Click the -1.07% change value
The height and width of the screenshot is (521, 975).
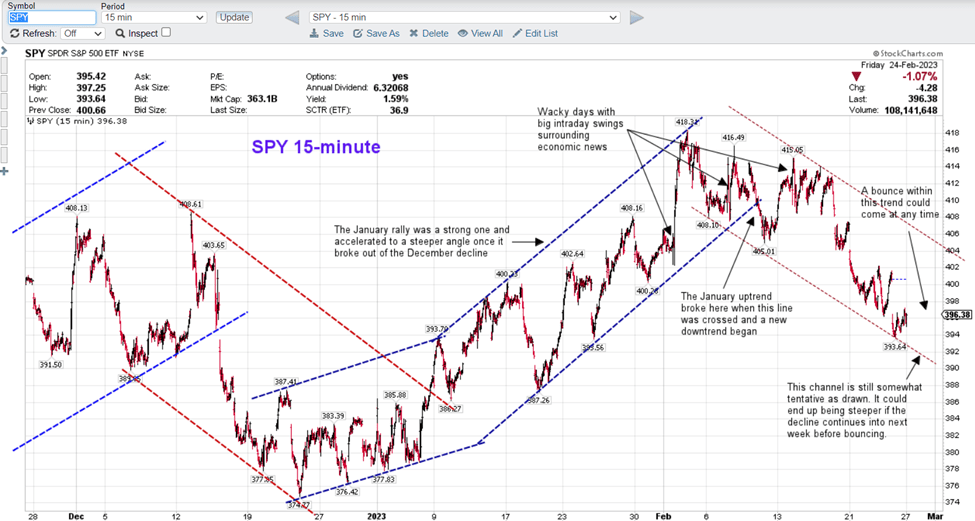point(920,76)
